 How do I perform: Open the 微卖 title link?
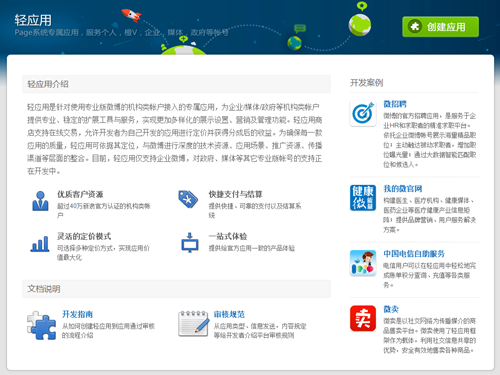tap(391, 309)
